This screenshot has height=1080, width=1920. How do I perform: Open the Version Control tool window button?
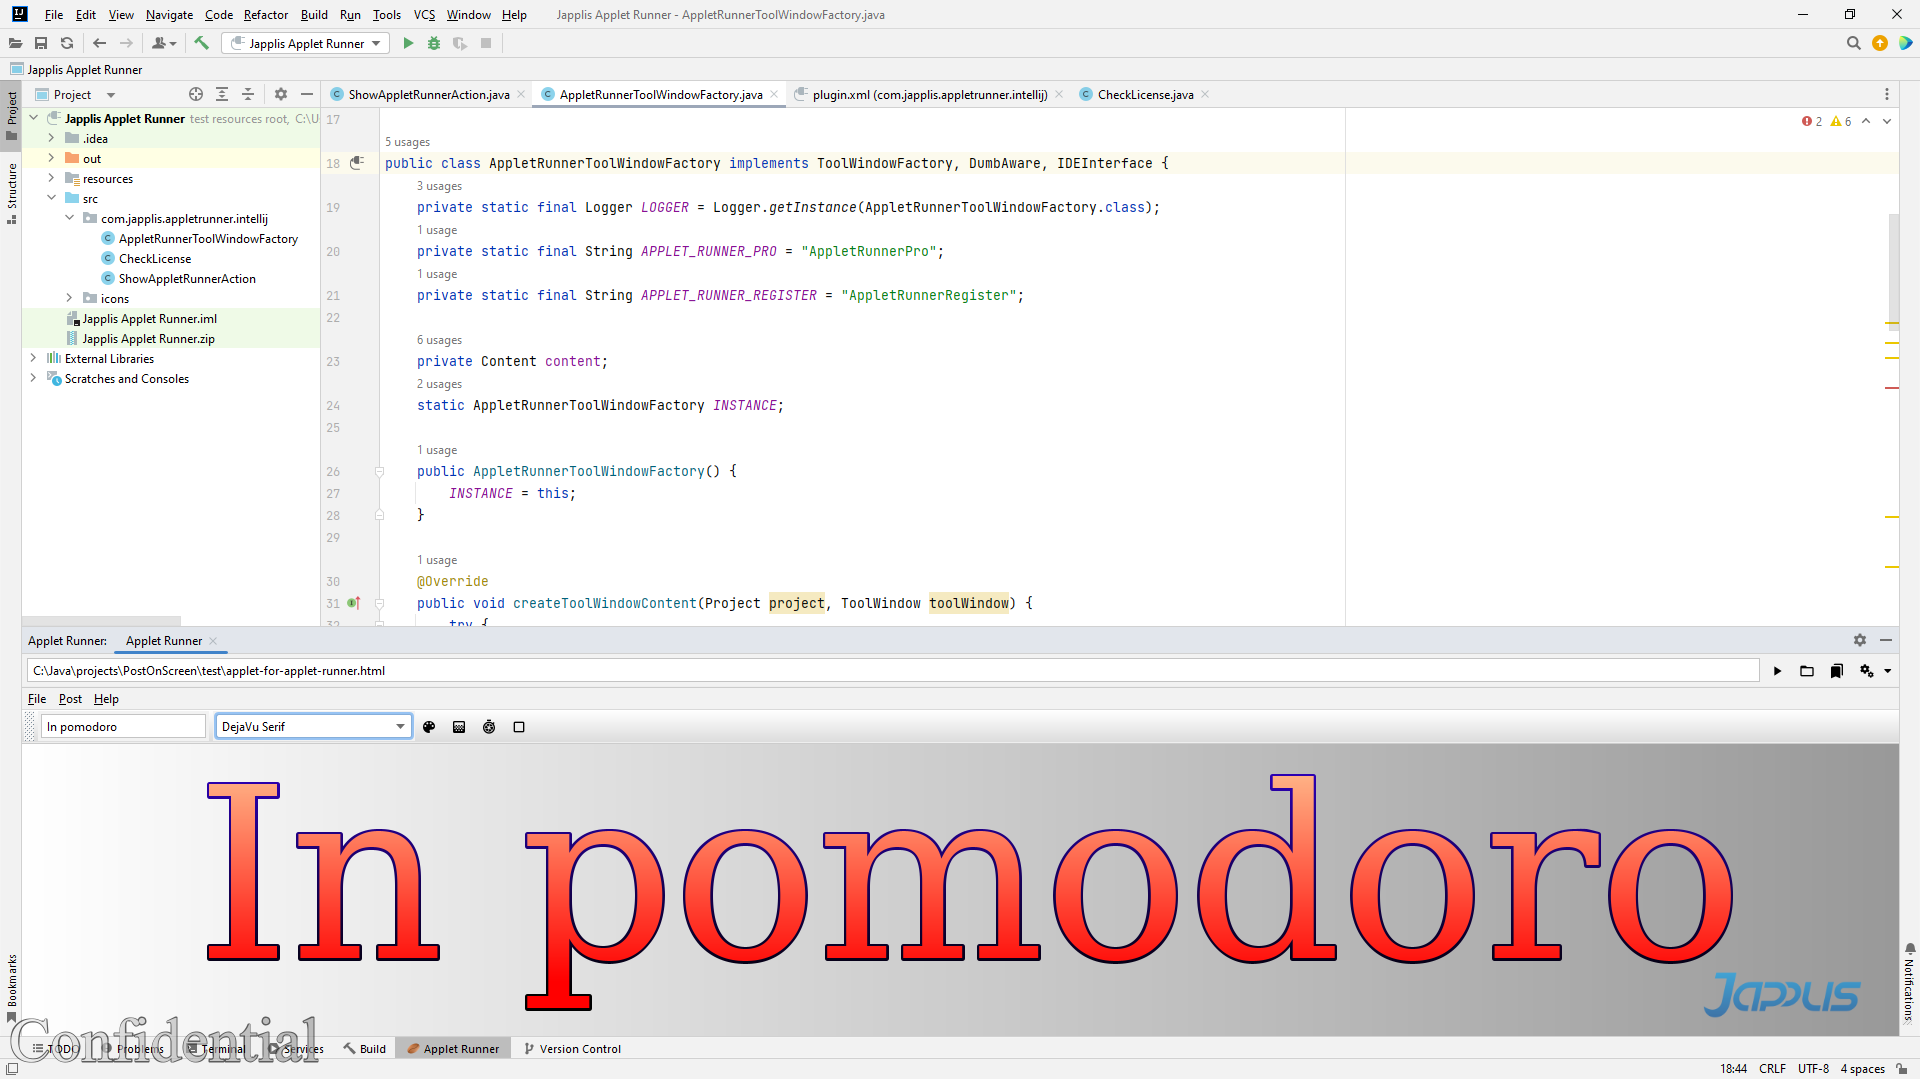pyautogui.click(x=573, y=1049)
